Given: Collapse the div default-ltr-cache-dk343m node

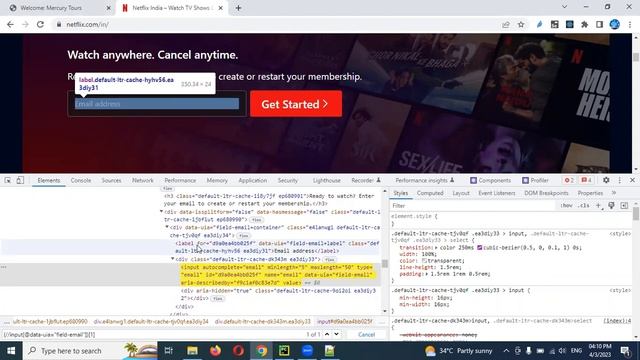Looking at the screenshot, I should click(173, 259).
